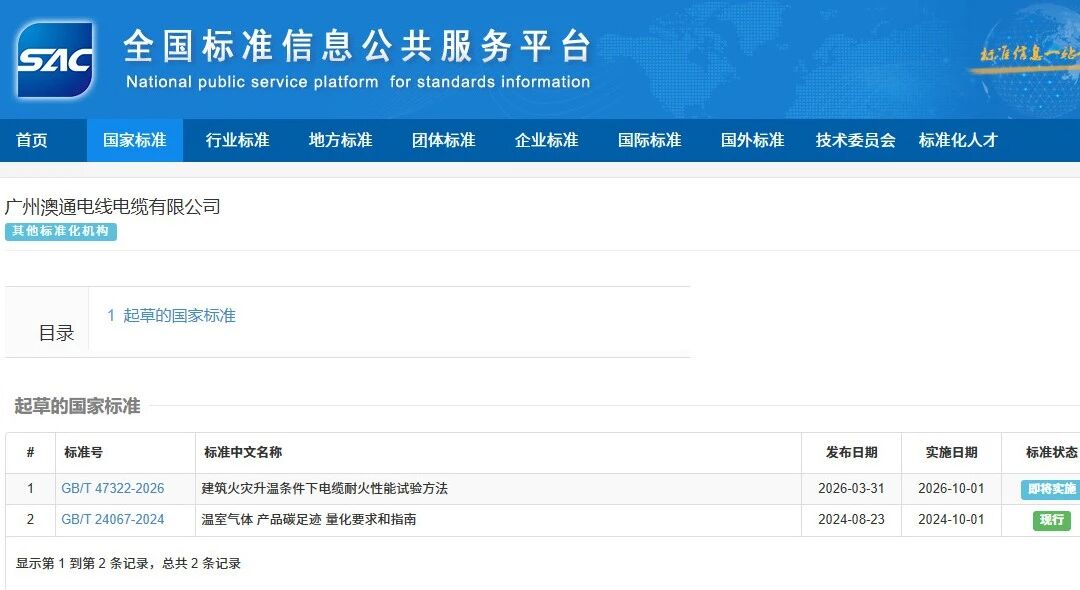Open the 企业标准 menu item
The width and height of the screenshot is (1080, 590).
pyautogui.click(x=547, y=141)
